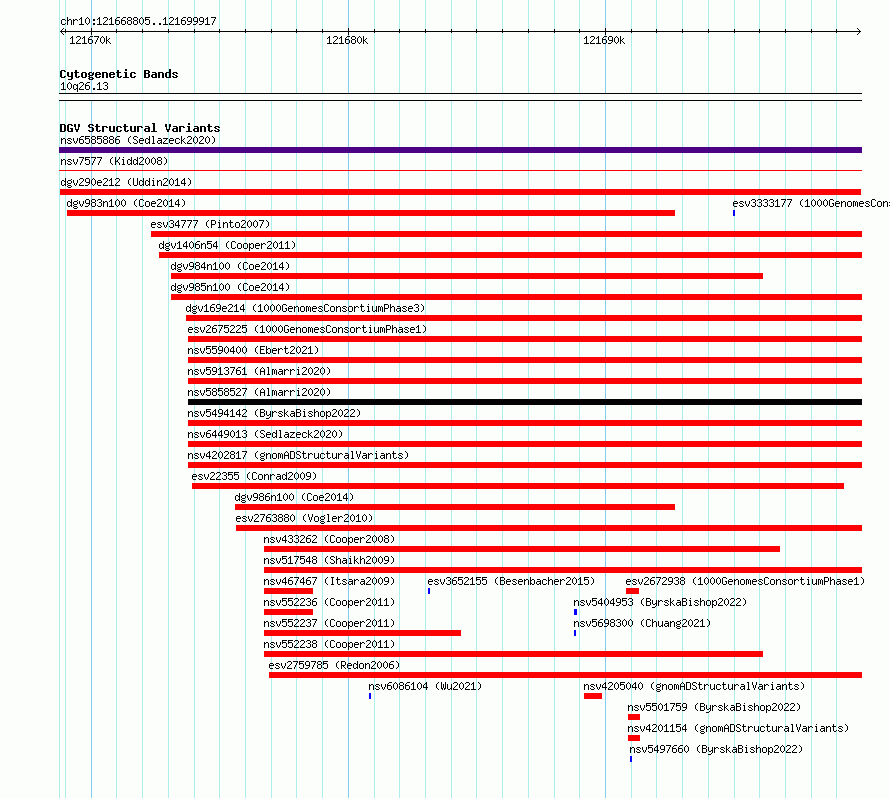Click the red nsv467467 bar
This screenshot has width=890, height=798.
[x=288, y=591]
